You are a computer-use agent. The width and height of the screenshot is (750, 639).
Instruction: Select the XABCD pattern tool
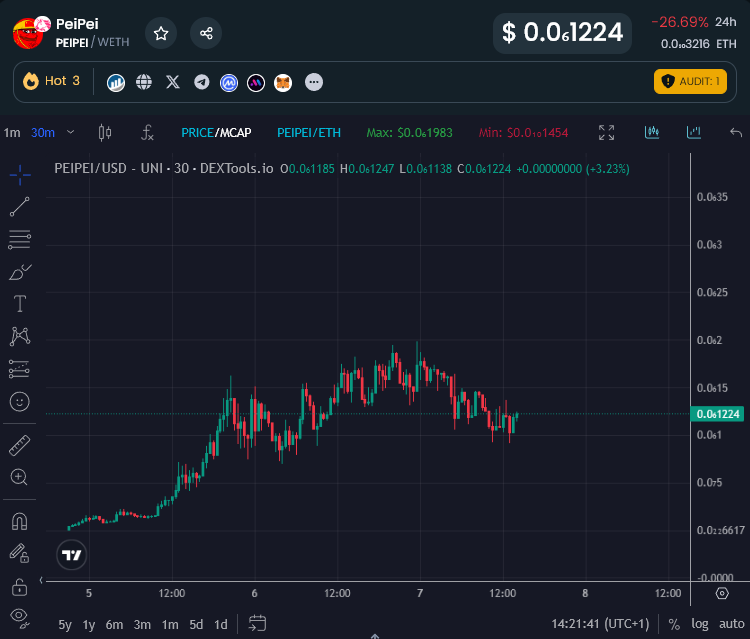[x=20, y=336]
